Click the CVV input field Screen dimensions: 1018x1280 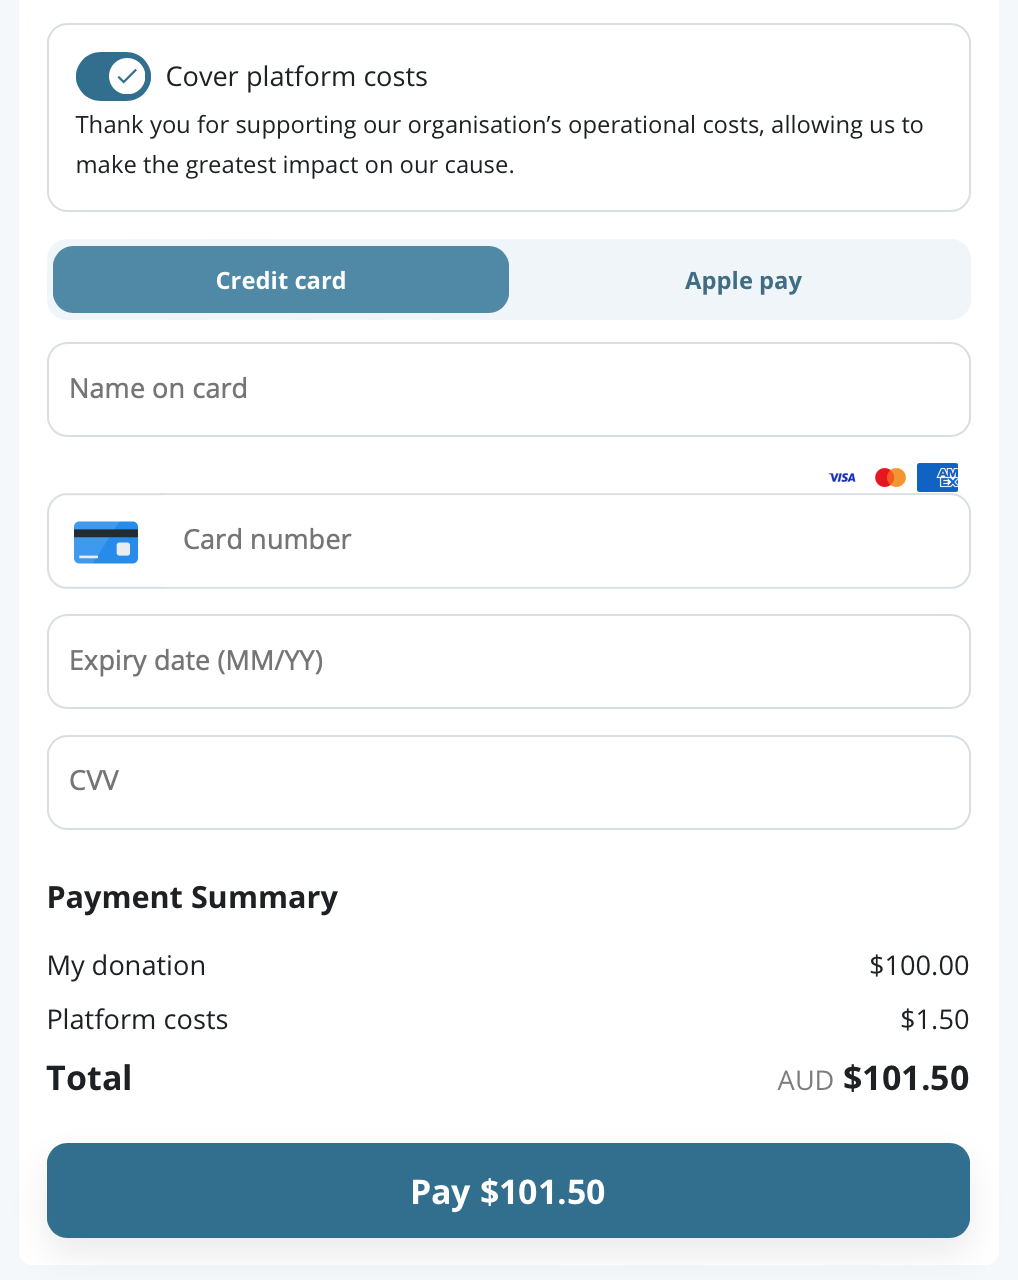point(508,782)
